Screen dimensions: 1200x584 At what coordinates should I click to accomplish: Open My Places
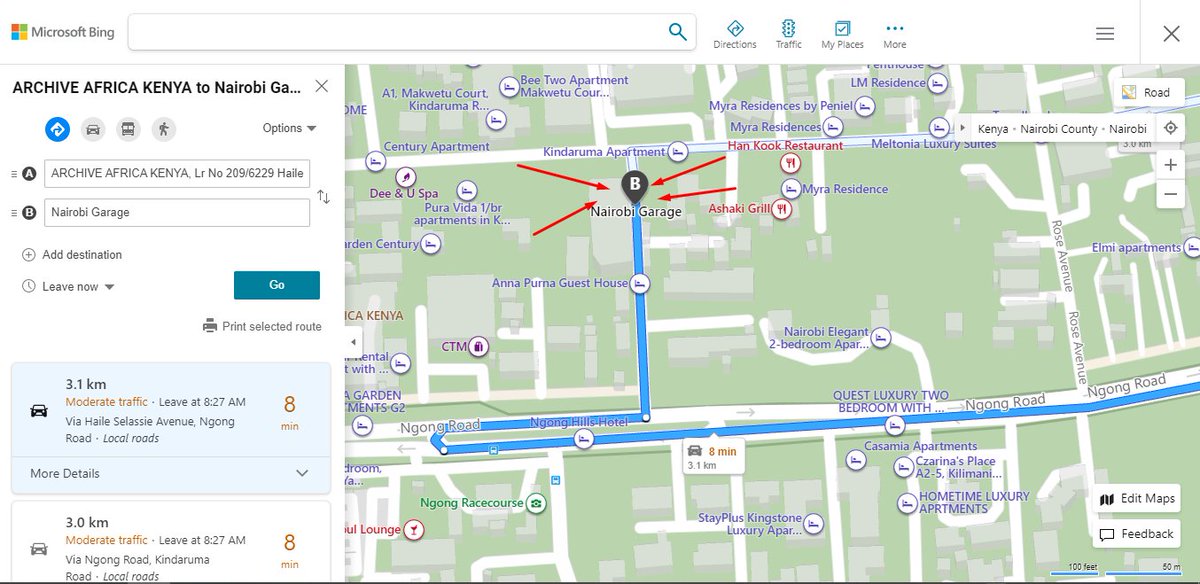click(x=843, y=34)
